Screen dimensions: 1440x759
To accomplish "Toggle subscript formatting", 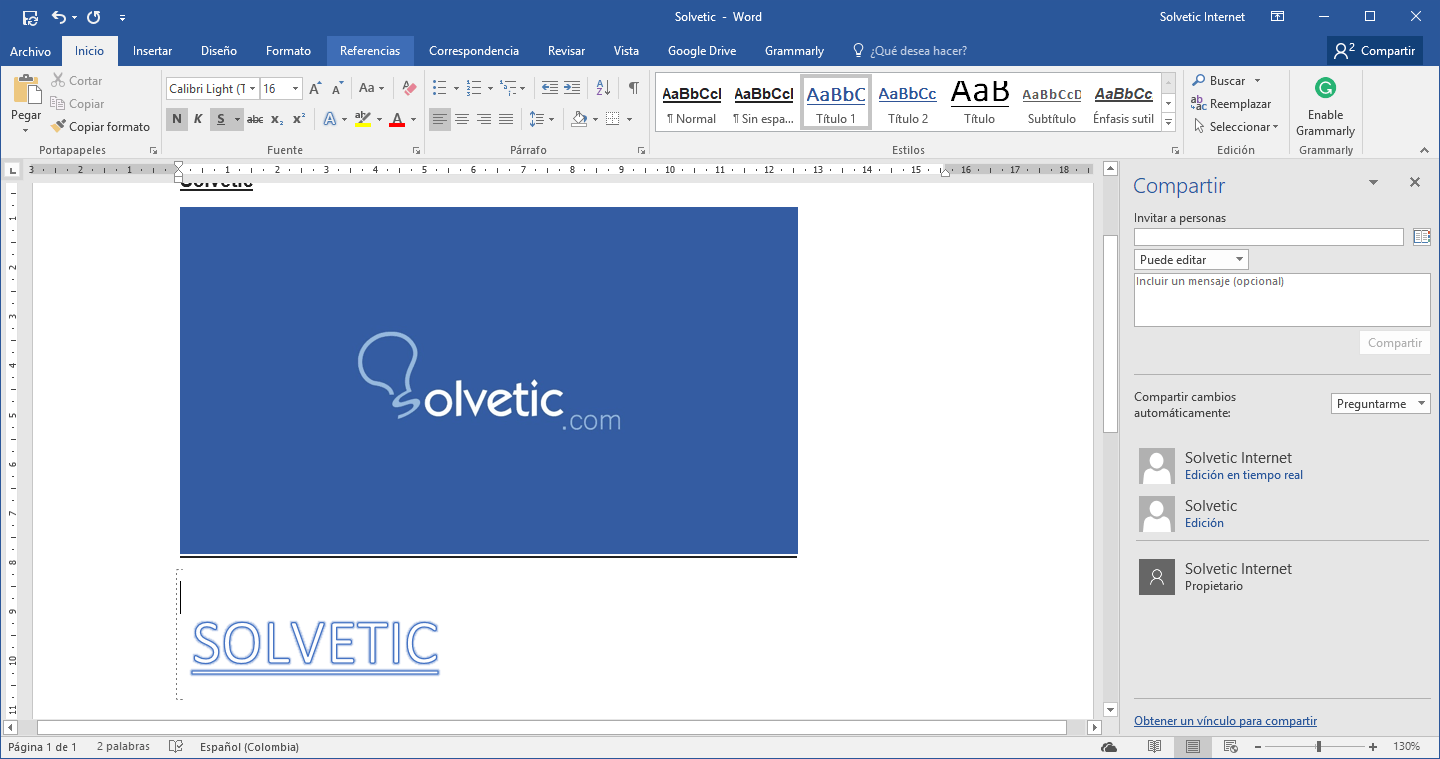I will [x=277, y=120].
